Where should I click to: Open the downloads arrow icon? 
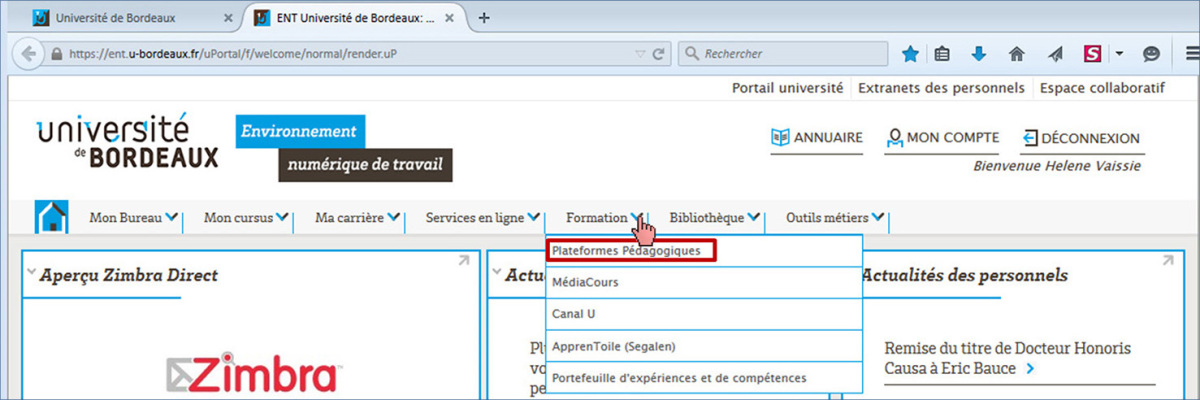click(979, 54)
